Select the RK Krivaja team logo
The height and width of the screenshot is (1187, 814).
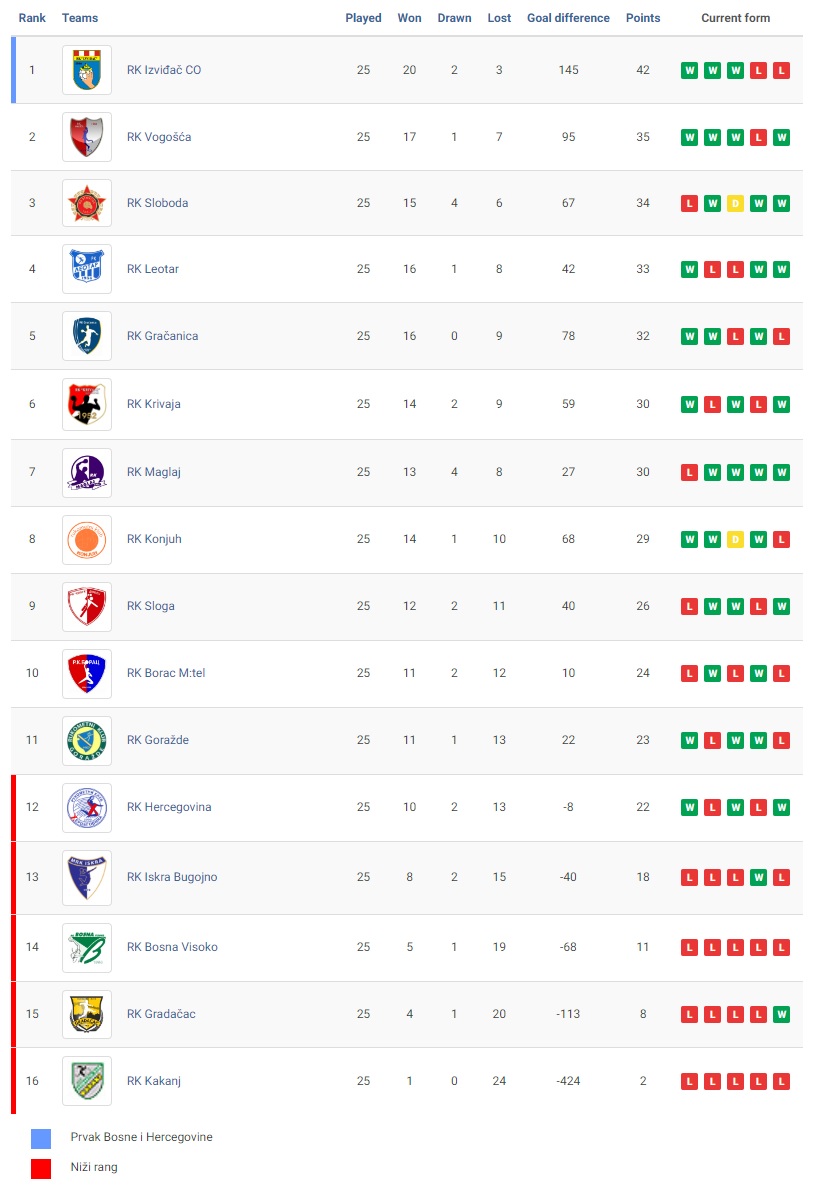pyautogui.click(x=87, y=404)
